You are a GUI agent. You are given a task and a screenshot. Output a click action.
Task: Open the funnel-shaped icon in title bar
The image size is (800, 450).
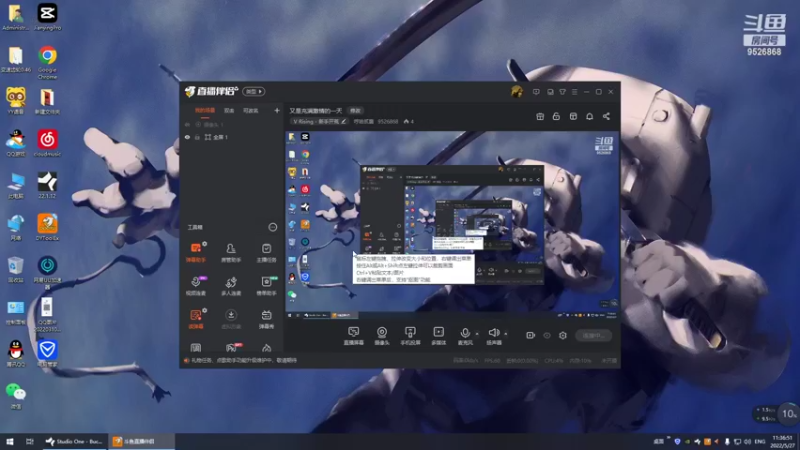562,92
